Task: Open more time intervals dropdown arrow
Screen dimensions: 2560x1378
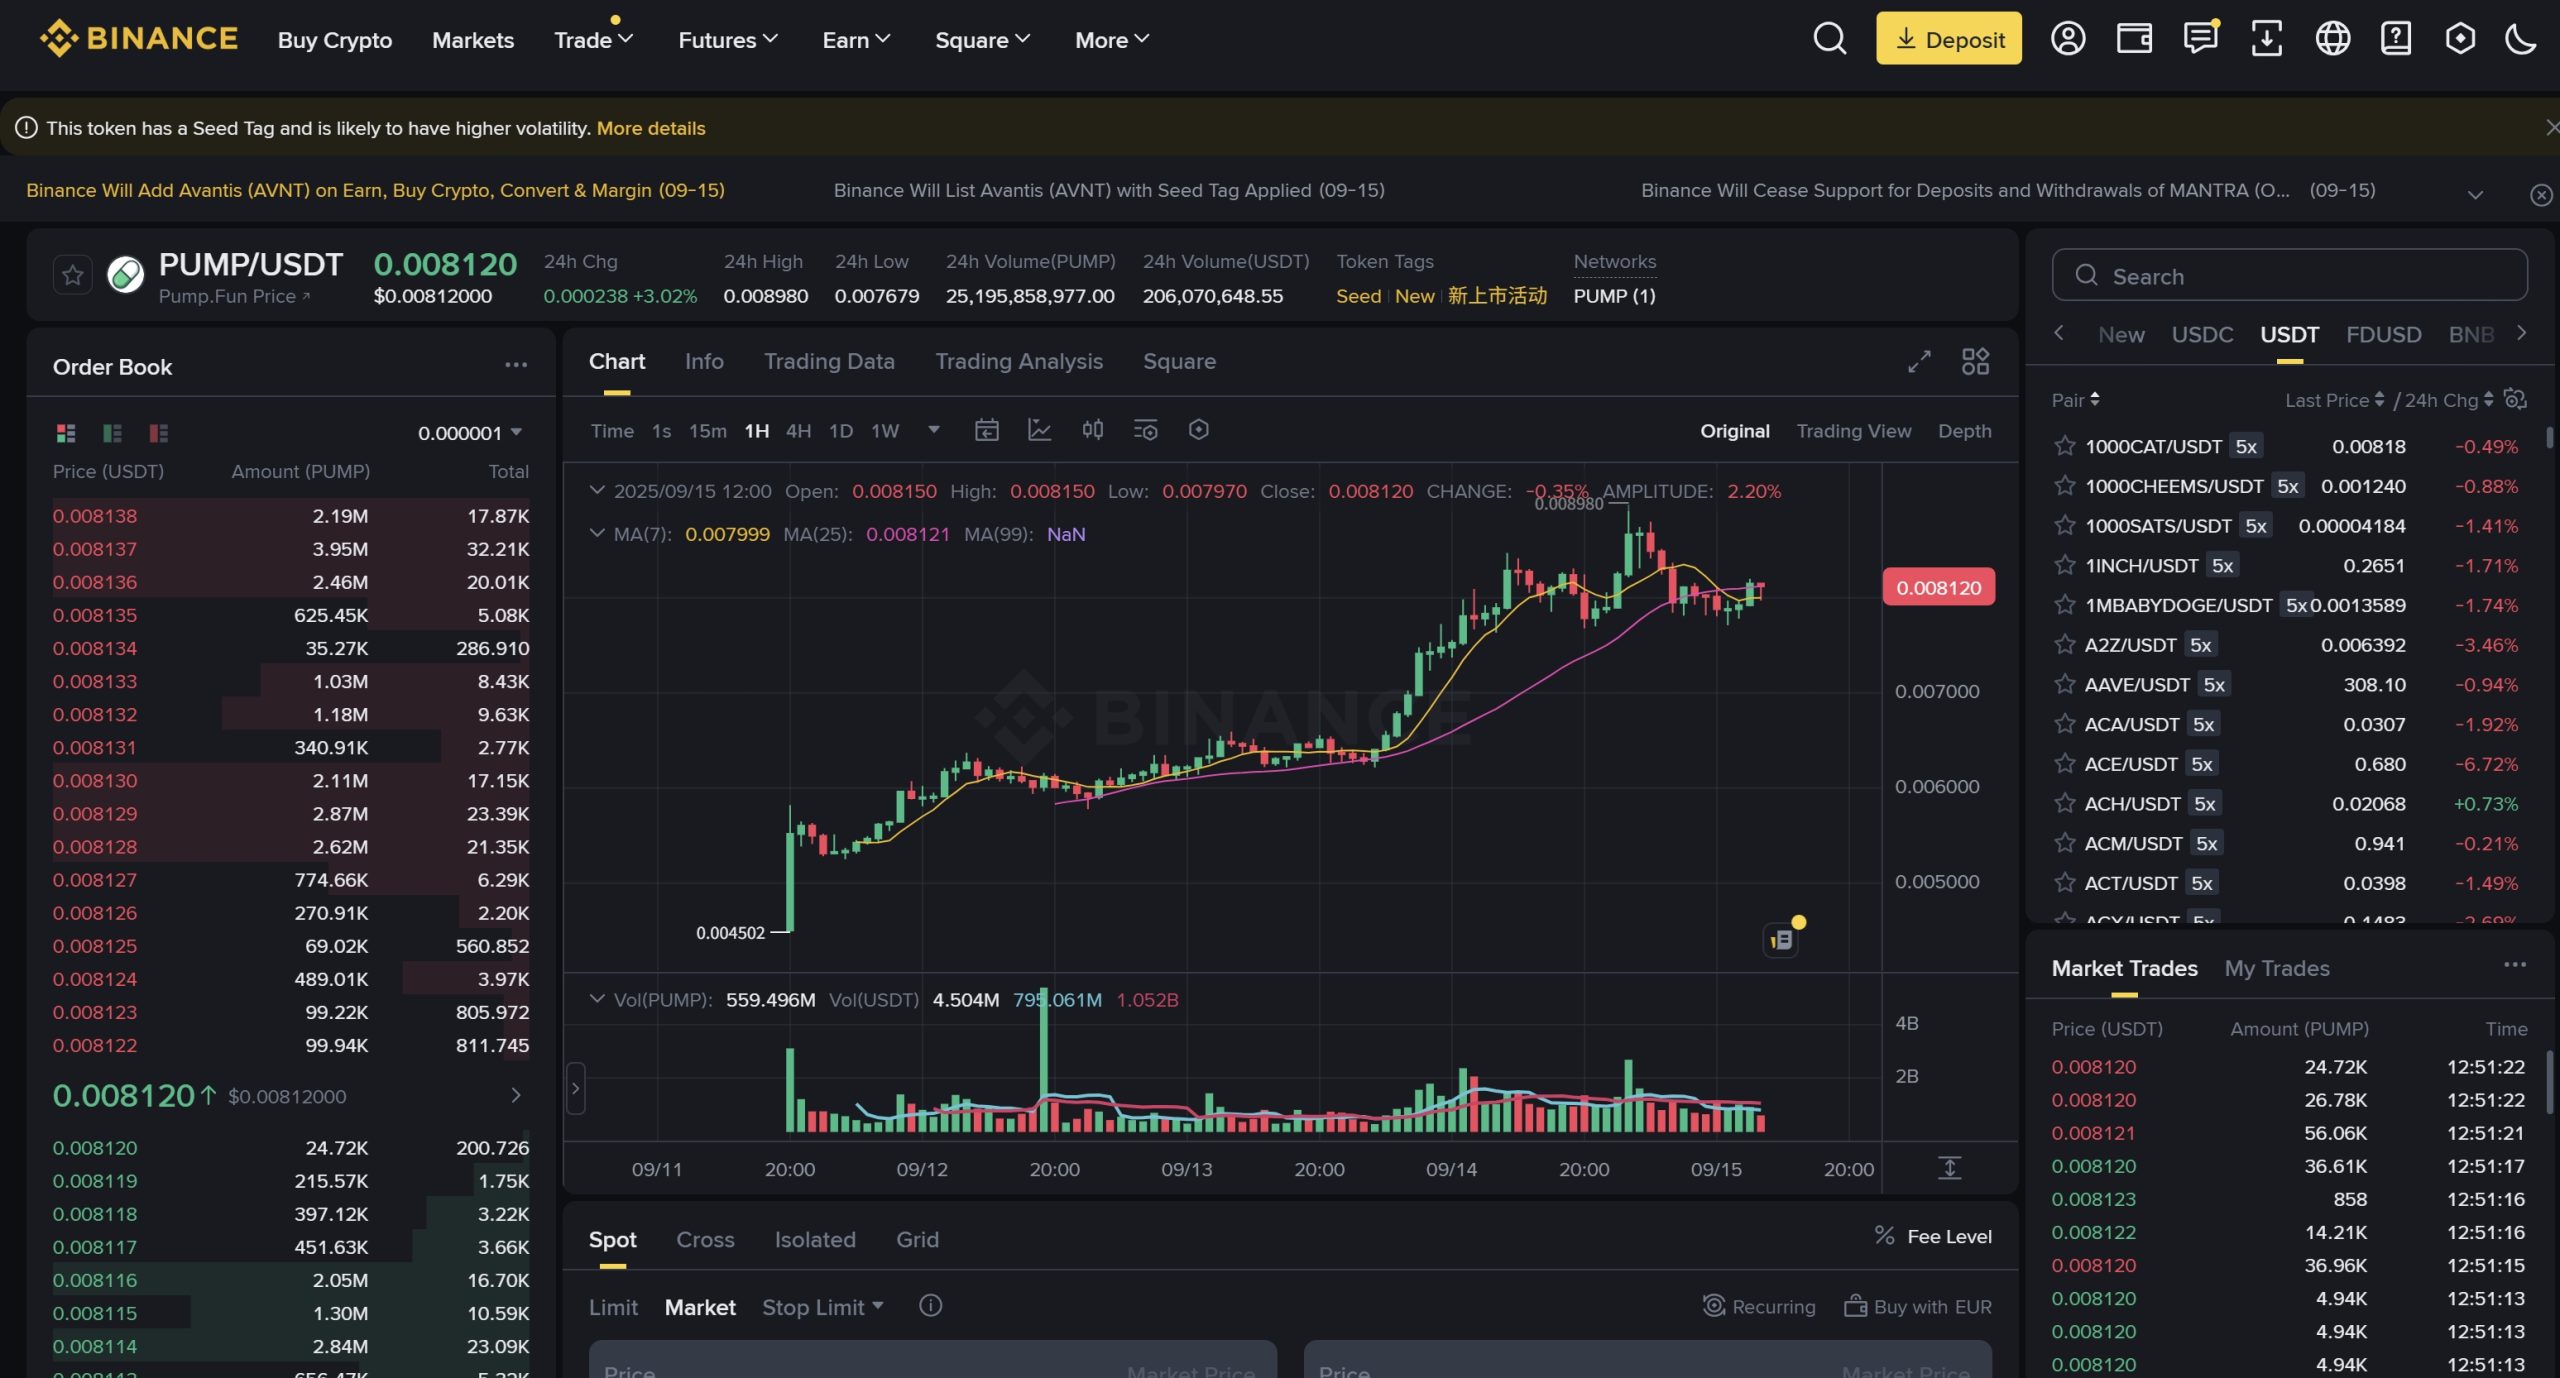Action: pyautogui.click(x=934, y=430)
